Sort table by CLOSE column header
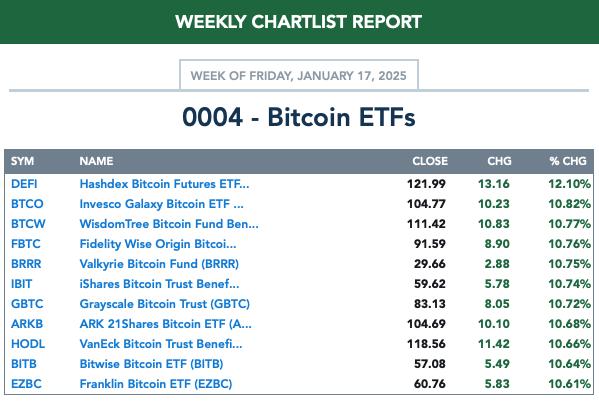 click(430, 161)
